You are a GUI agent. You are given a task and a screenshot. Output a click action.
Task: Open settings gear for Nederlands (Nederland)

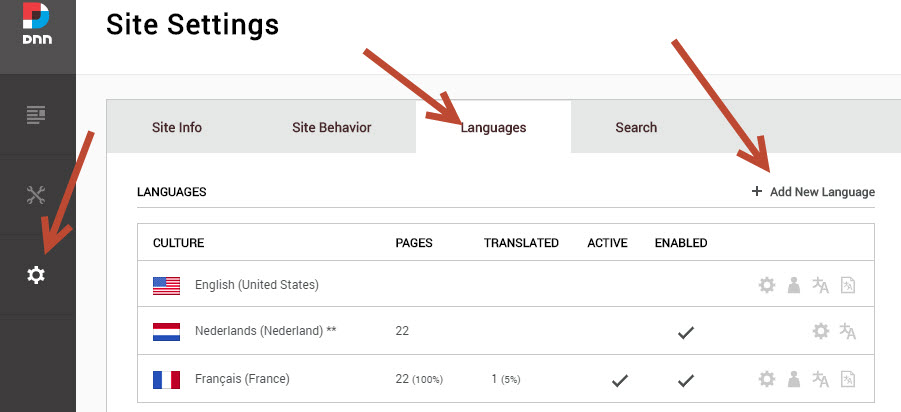(x=821, y=331)
